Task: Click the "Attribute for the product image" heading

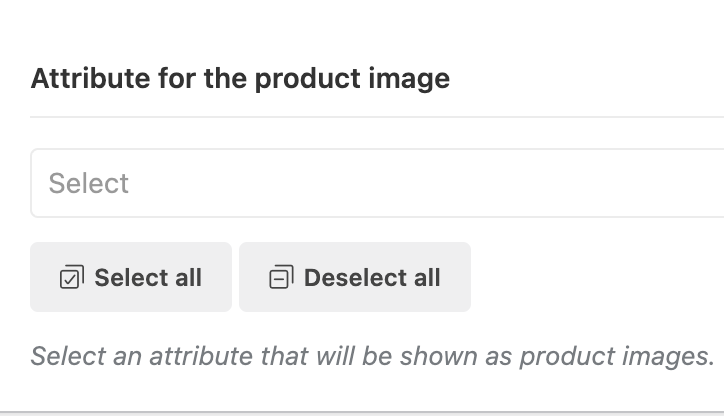Action: click(x=240, y=79)
